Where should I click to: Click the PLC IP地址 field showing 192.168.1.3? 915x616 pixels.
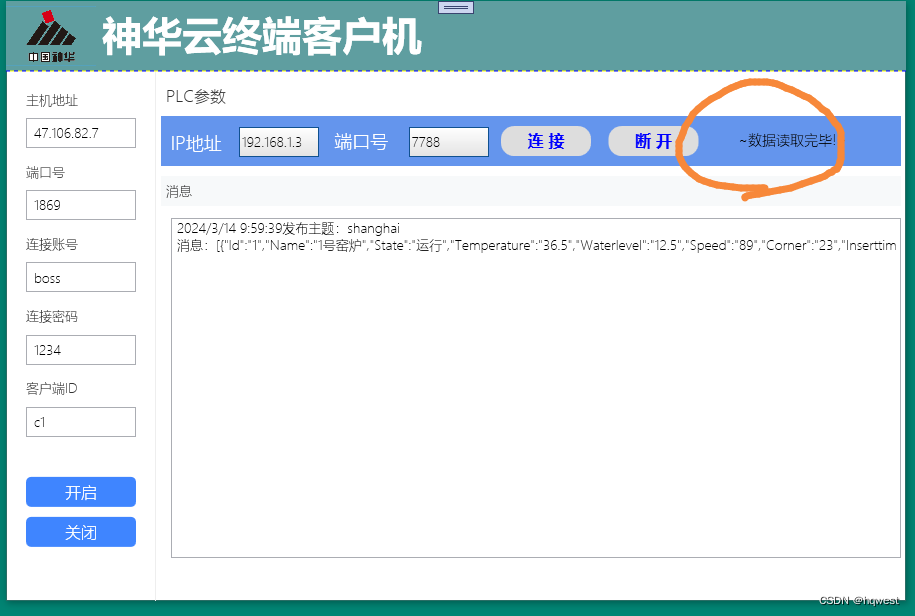tap(279, 142)
